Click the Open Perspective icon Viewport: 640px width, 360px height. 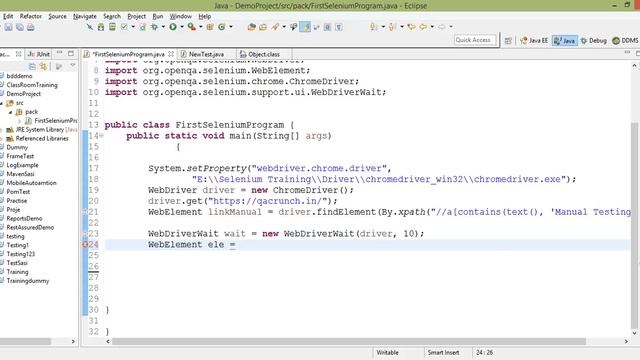[508, 40]
